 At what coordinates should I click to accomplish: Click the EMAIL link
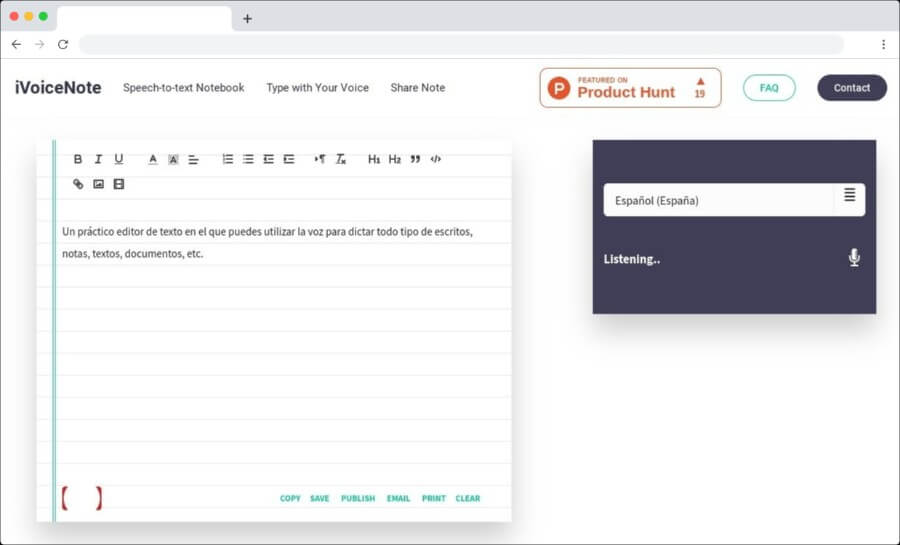(x=398, y=499)
